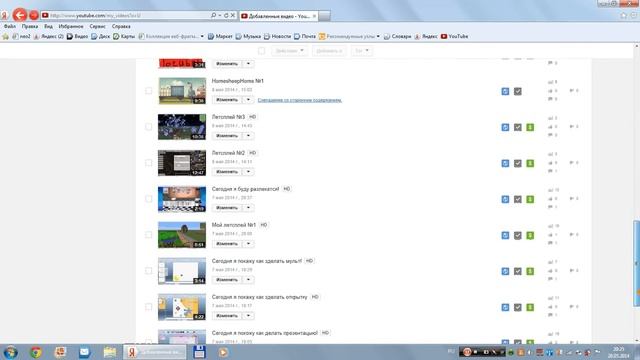Click green dollar monetization icon for Летсплей №3

pos(530,127)
